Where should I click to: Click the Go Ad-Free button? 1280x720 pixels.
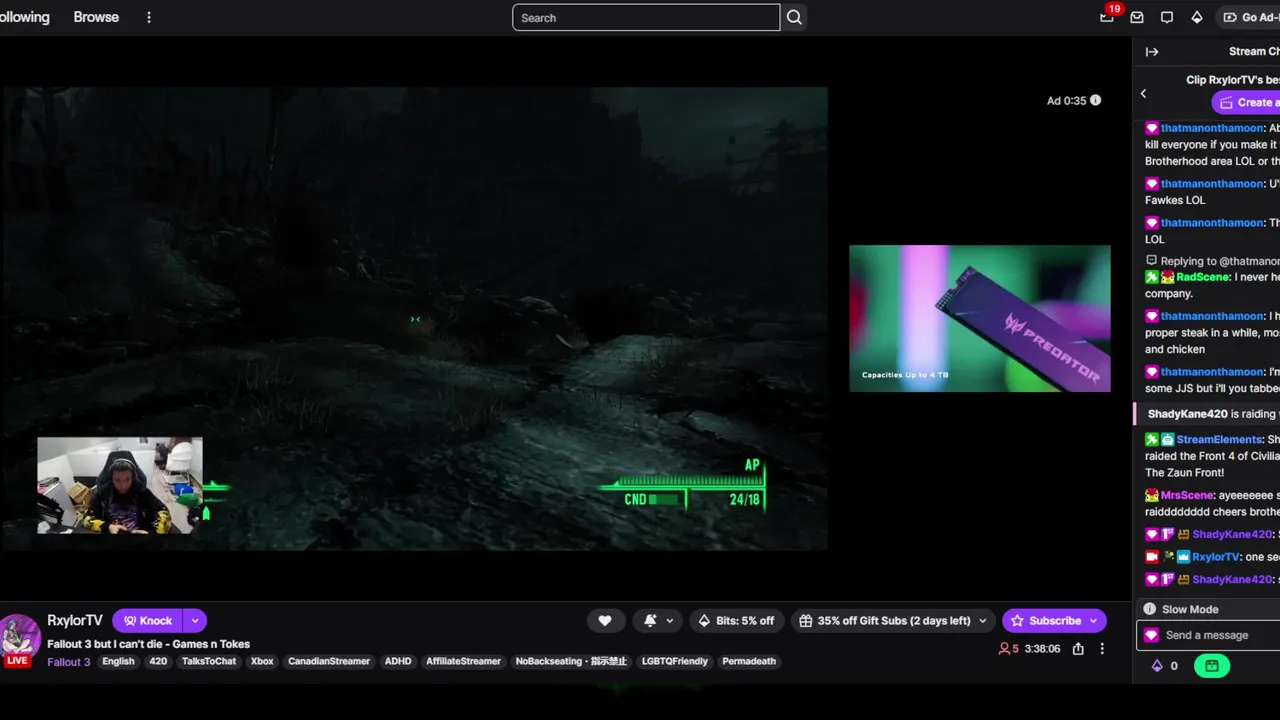[x=1248, y=17]
